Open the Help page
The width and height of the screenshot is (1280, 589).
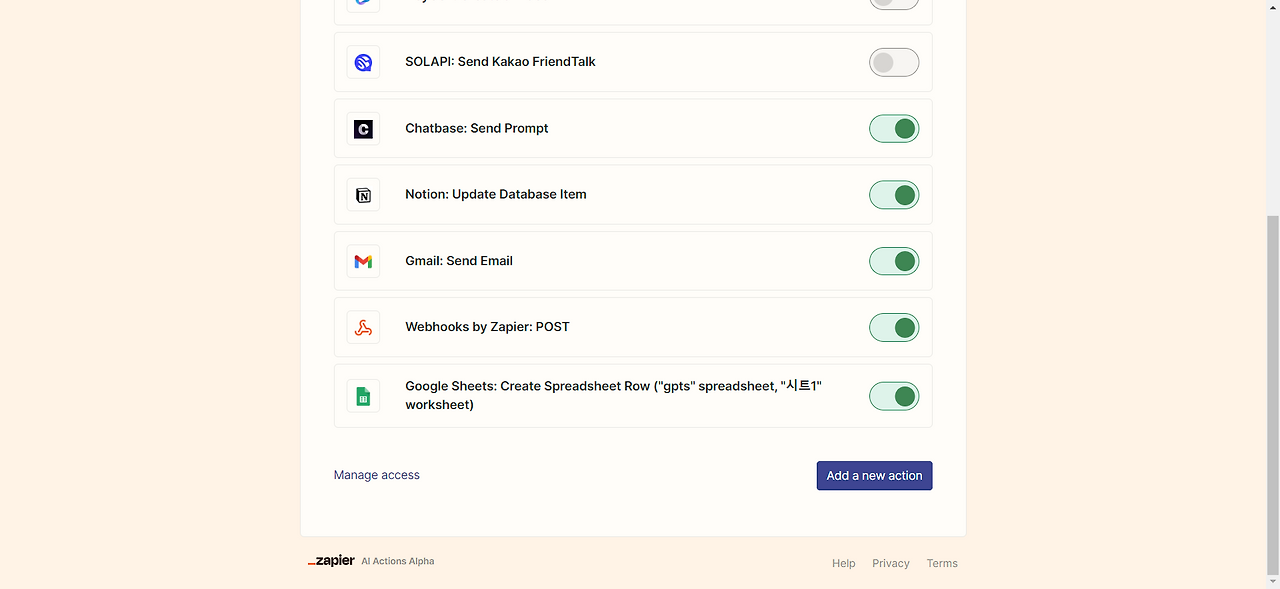point(843,563)
